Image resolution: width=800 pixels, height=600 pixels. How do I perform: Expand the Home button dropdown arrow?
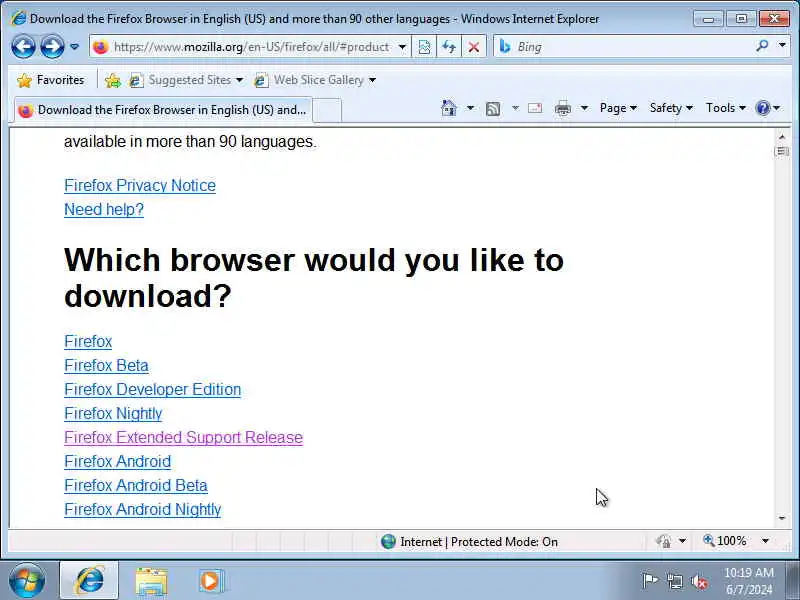click(x=470, y=108)
